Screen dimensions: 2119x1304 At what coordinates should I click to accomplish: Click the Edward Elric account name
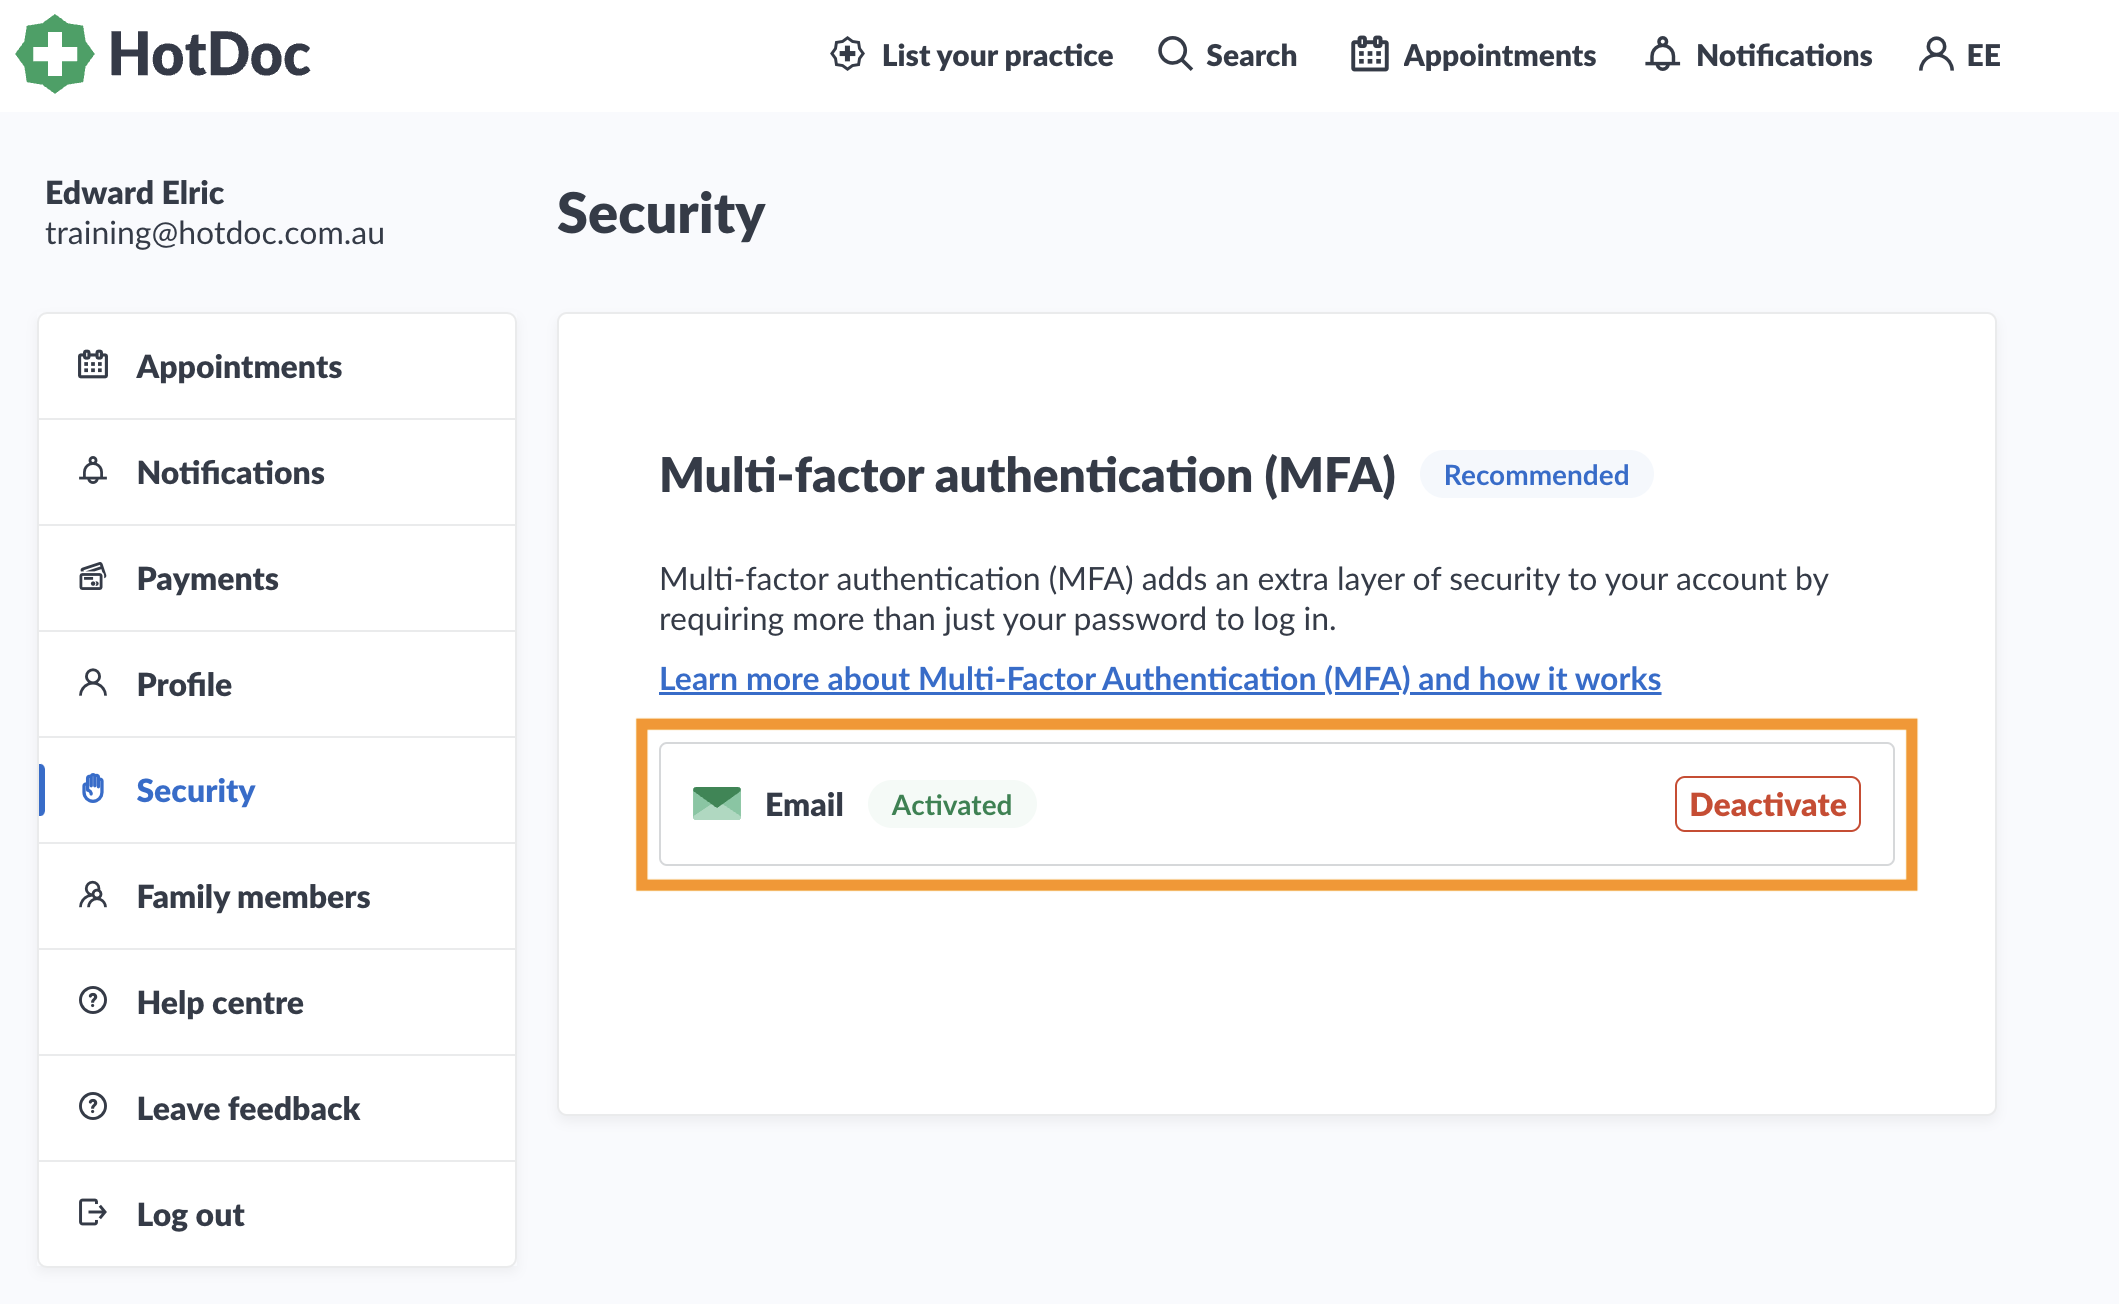pyautogui.click(x=135, y=192)
